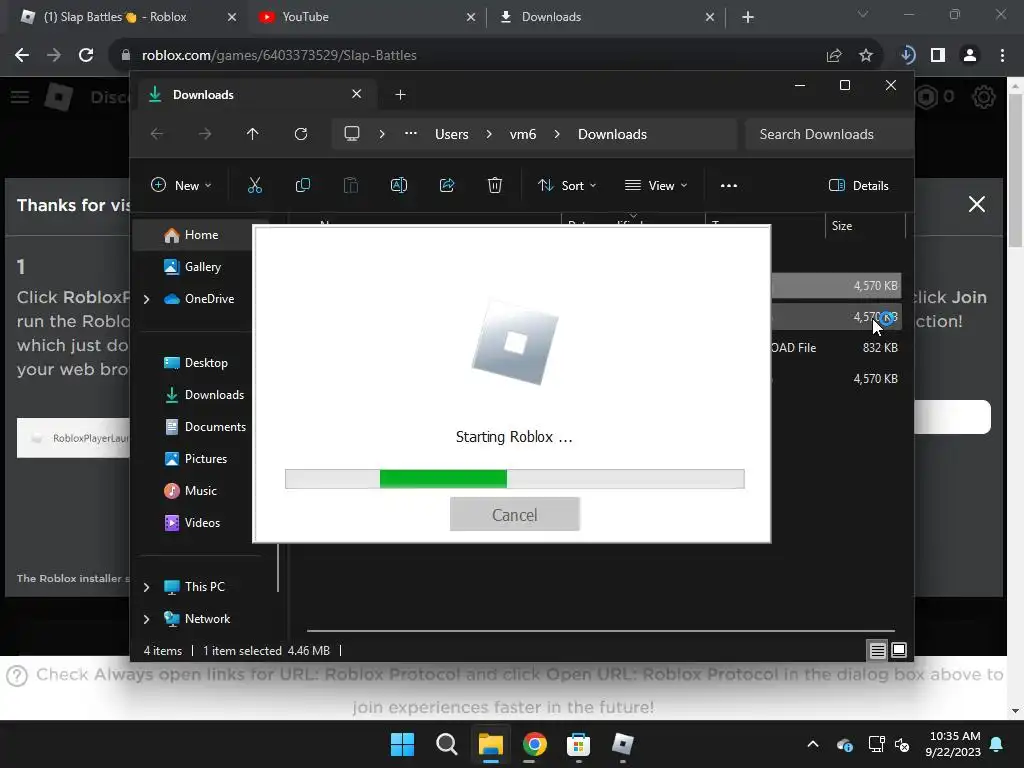This screenshot has height=768, width=1024.
Task: Open the Chrome profile icon
Action: point(970,56)
